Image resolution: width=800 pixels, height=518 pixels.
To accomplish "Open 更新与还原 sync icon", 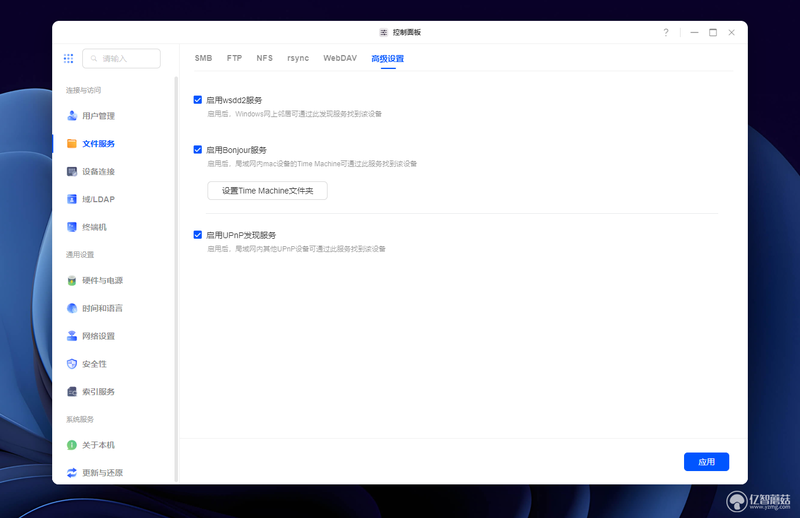I will tap(72, 473).
